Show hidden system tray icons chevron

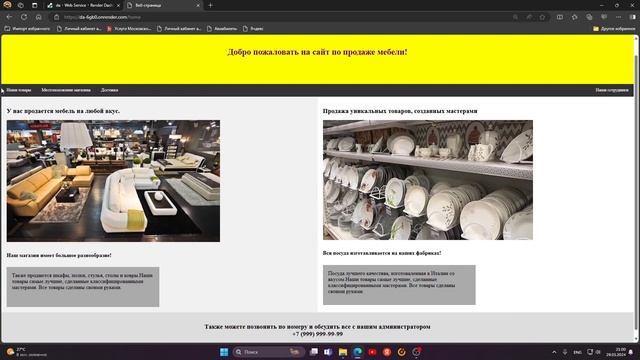[554, 352]
